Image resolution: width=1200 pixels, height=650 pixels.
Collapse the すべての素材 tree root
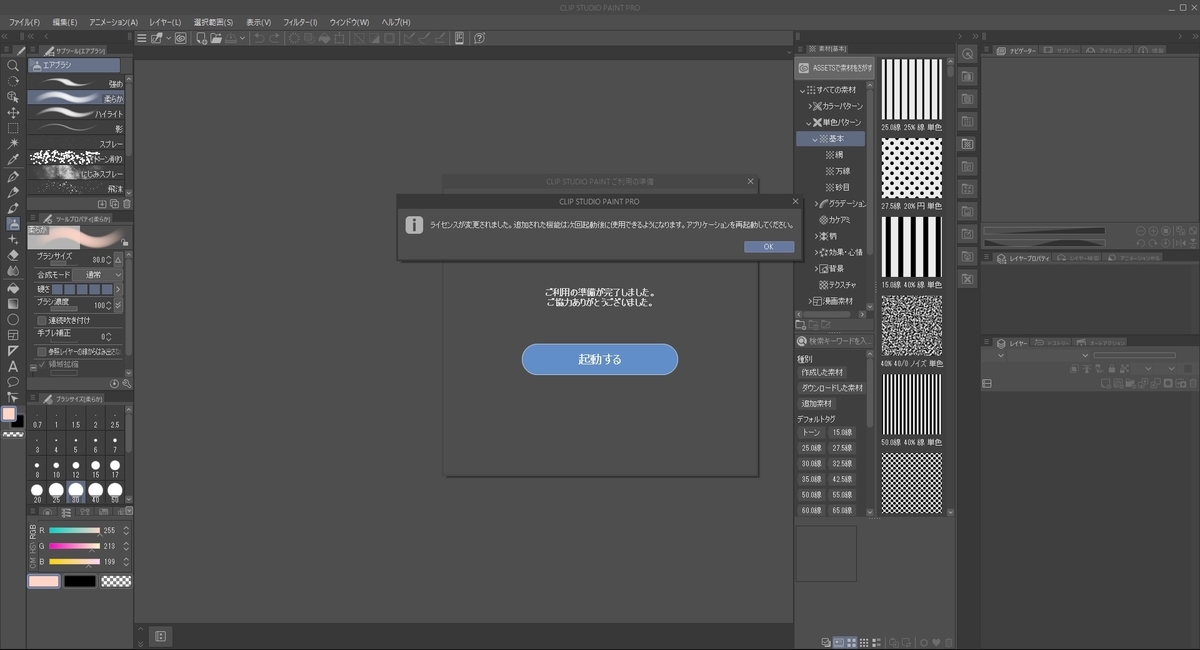pyautogui.click(x=802, y=90)
